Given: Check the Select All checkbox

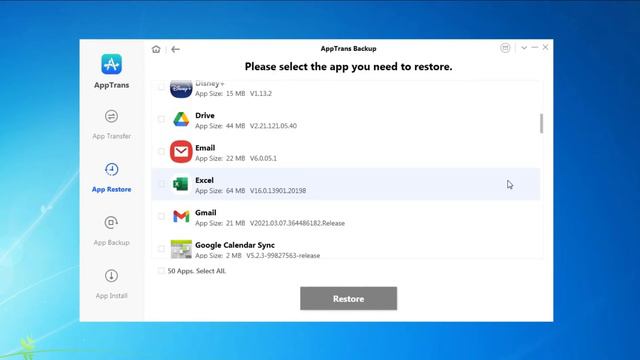Looking at the screenshot, I should point(161,271).
